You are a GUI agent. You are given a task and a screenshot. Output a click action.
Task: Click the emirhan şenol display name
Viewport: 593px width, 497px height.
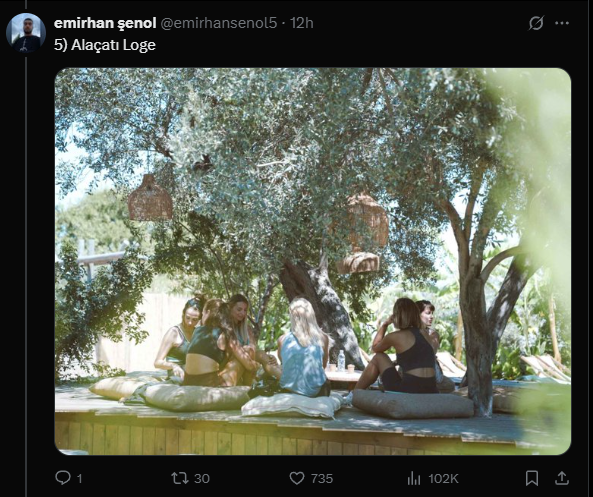tap(105, 23)
